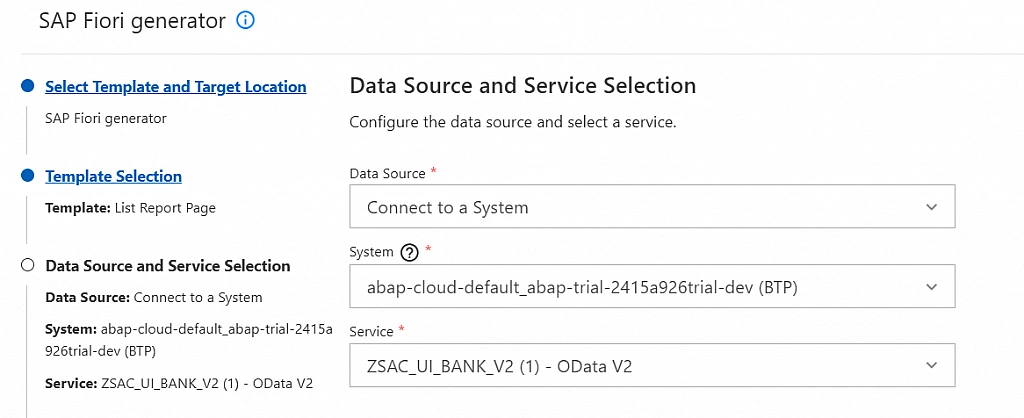Click the Data Source and Service Selection heading
Viewport: 1024px width, 418px height.
coord(522,86)
